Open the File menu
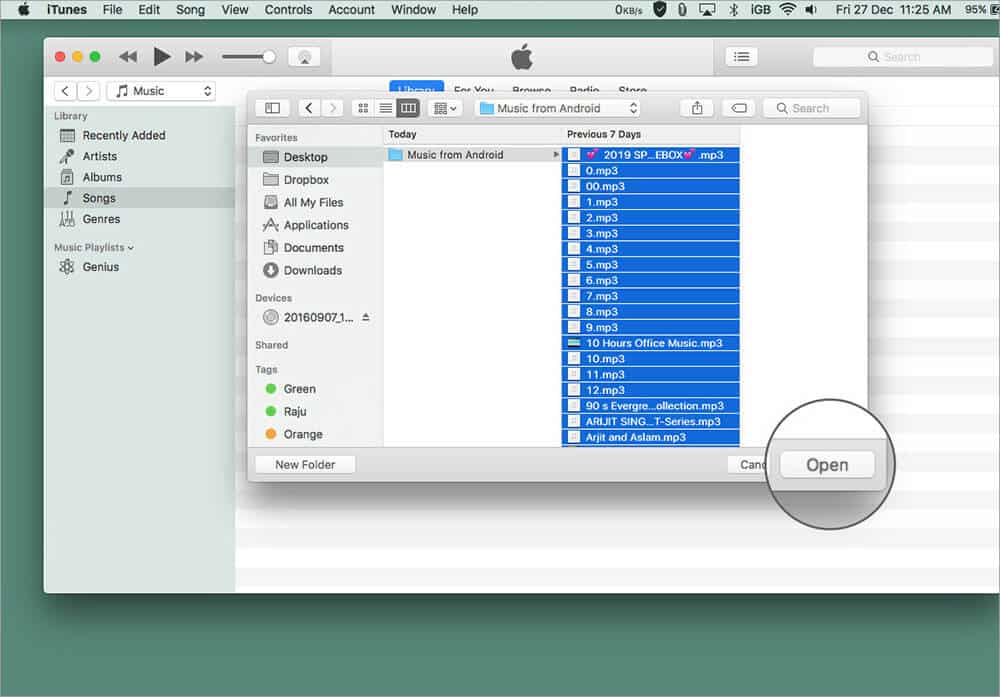 [x=112, y=10]
